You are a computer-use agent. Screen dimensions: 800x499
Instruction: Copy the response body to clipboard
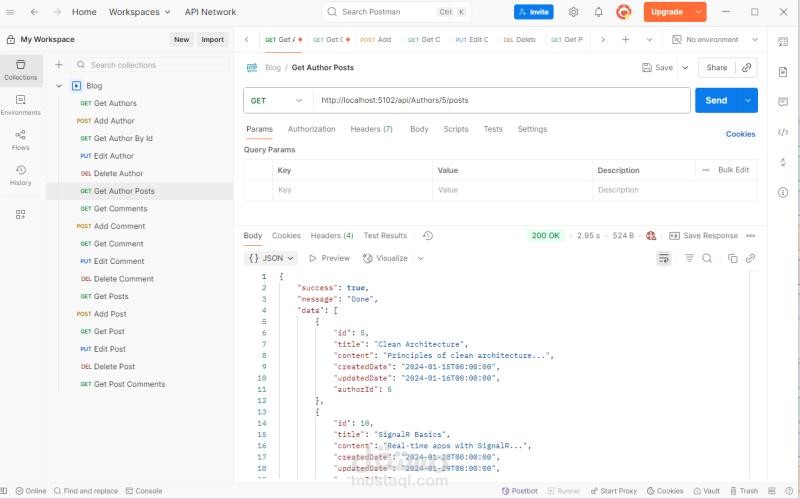click(733, 258)
